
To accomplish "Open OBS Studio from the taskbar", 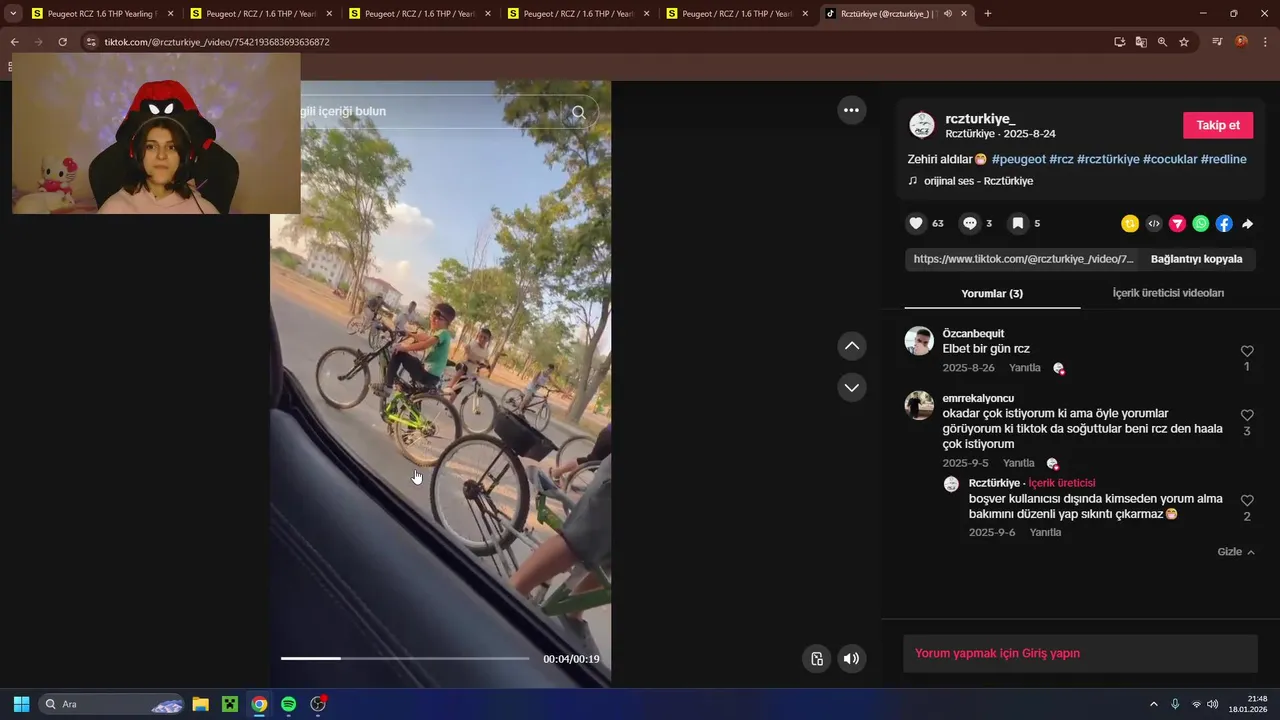I will tap(318, 704).
